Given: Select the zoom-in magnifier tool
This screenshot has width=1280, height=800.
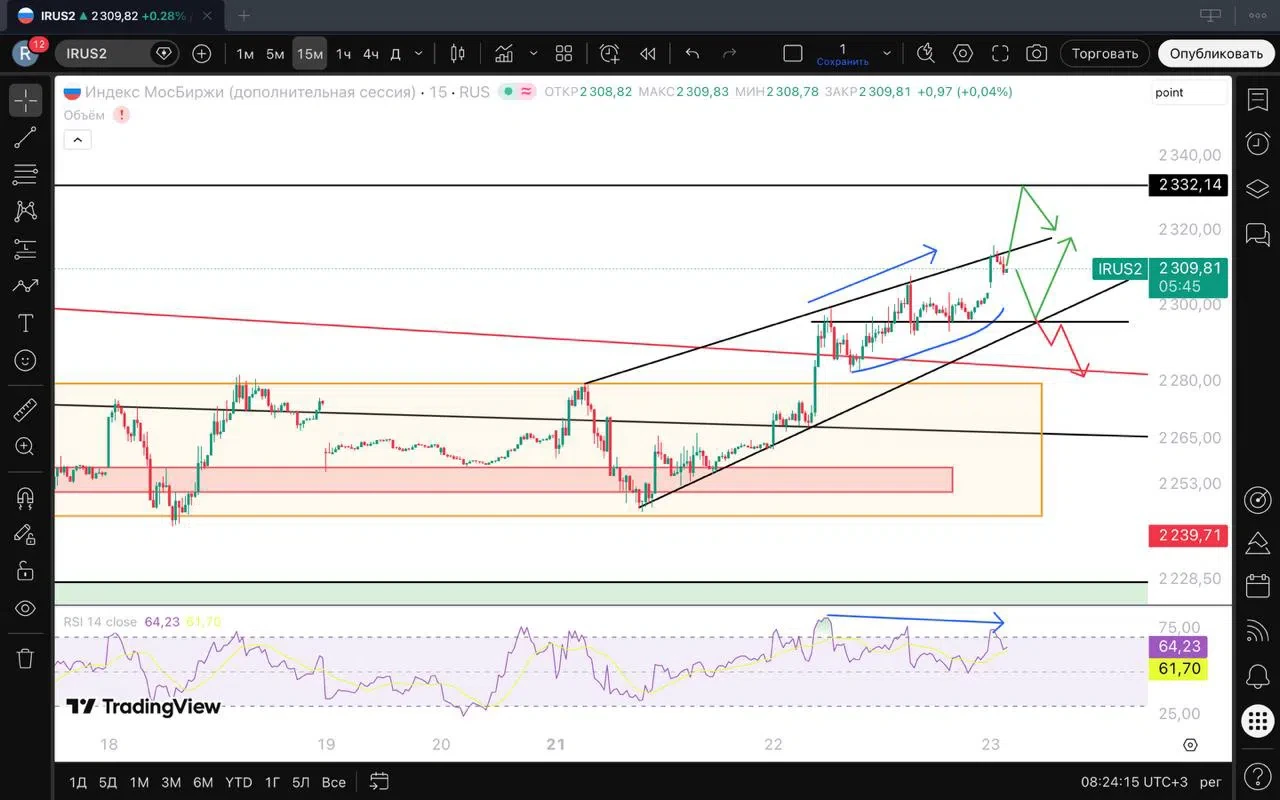Looking at the screenshot, I should [x=25, y=446].
